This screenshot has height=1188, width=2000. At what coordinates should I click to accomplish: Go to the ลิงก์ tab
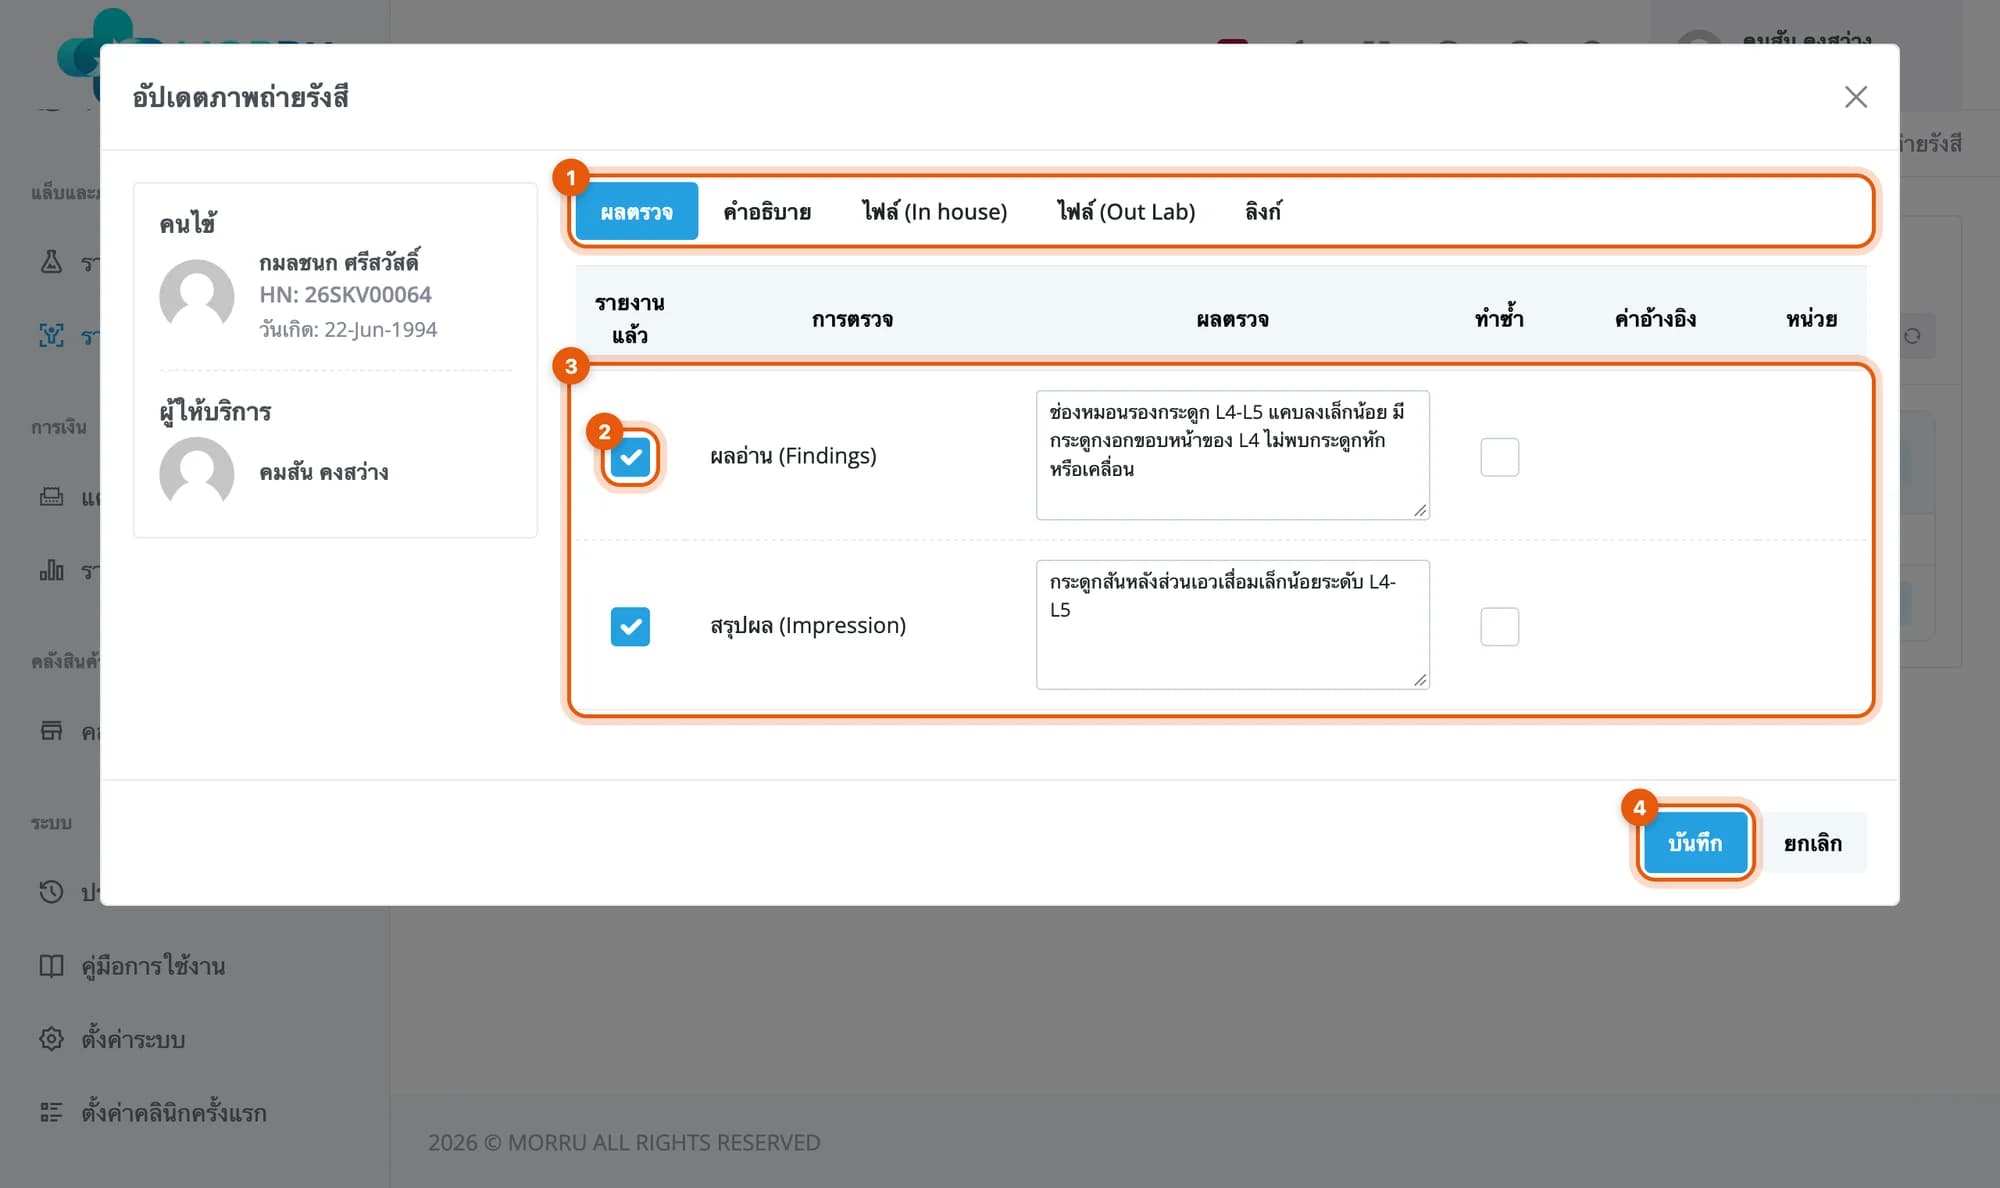1263,212
